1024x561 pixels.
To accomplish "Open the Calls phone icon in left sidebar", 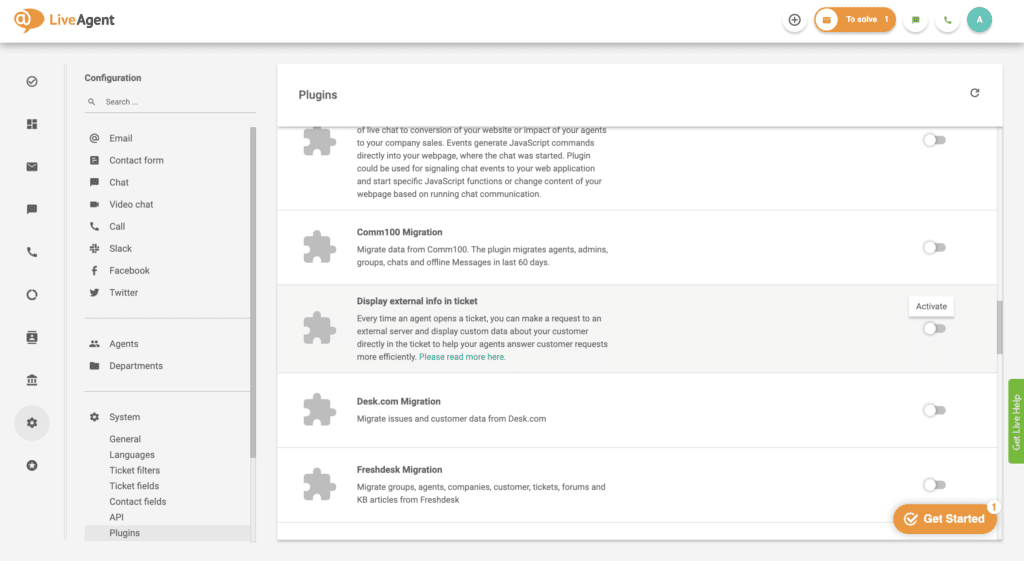I will click(x=32, y=252).
